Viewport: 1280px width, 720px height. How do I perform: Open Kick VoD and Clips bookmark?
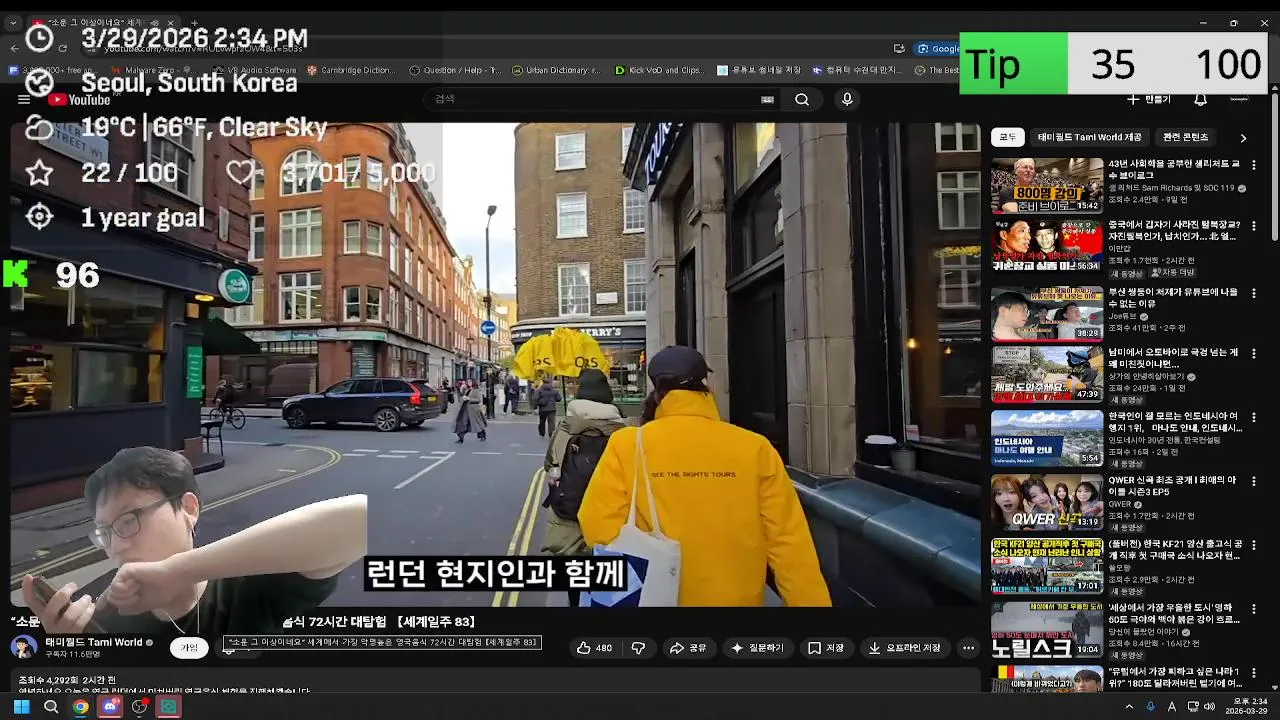pos(659,70)
